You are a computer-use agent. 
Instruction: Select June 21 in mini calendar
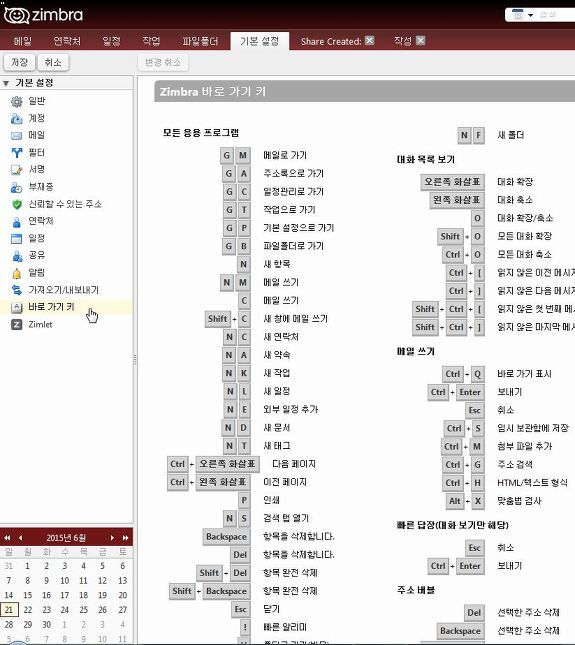(9, 610)
